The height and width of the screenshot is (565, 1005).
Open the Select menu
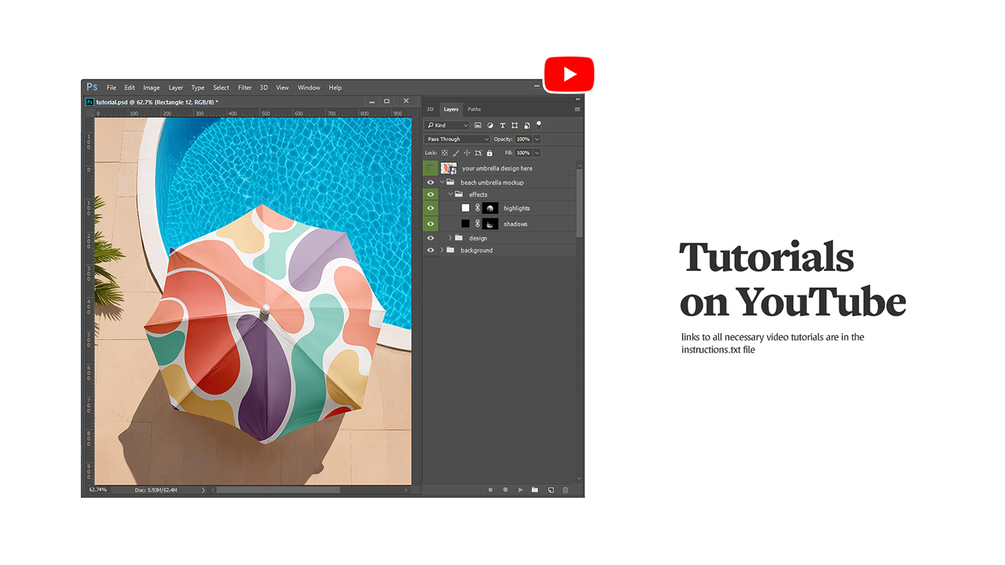[221, 88]
